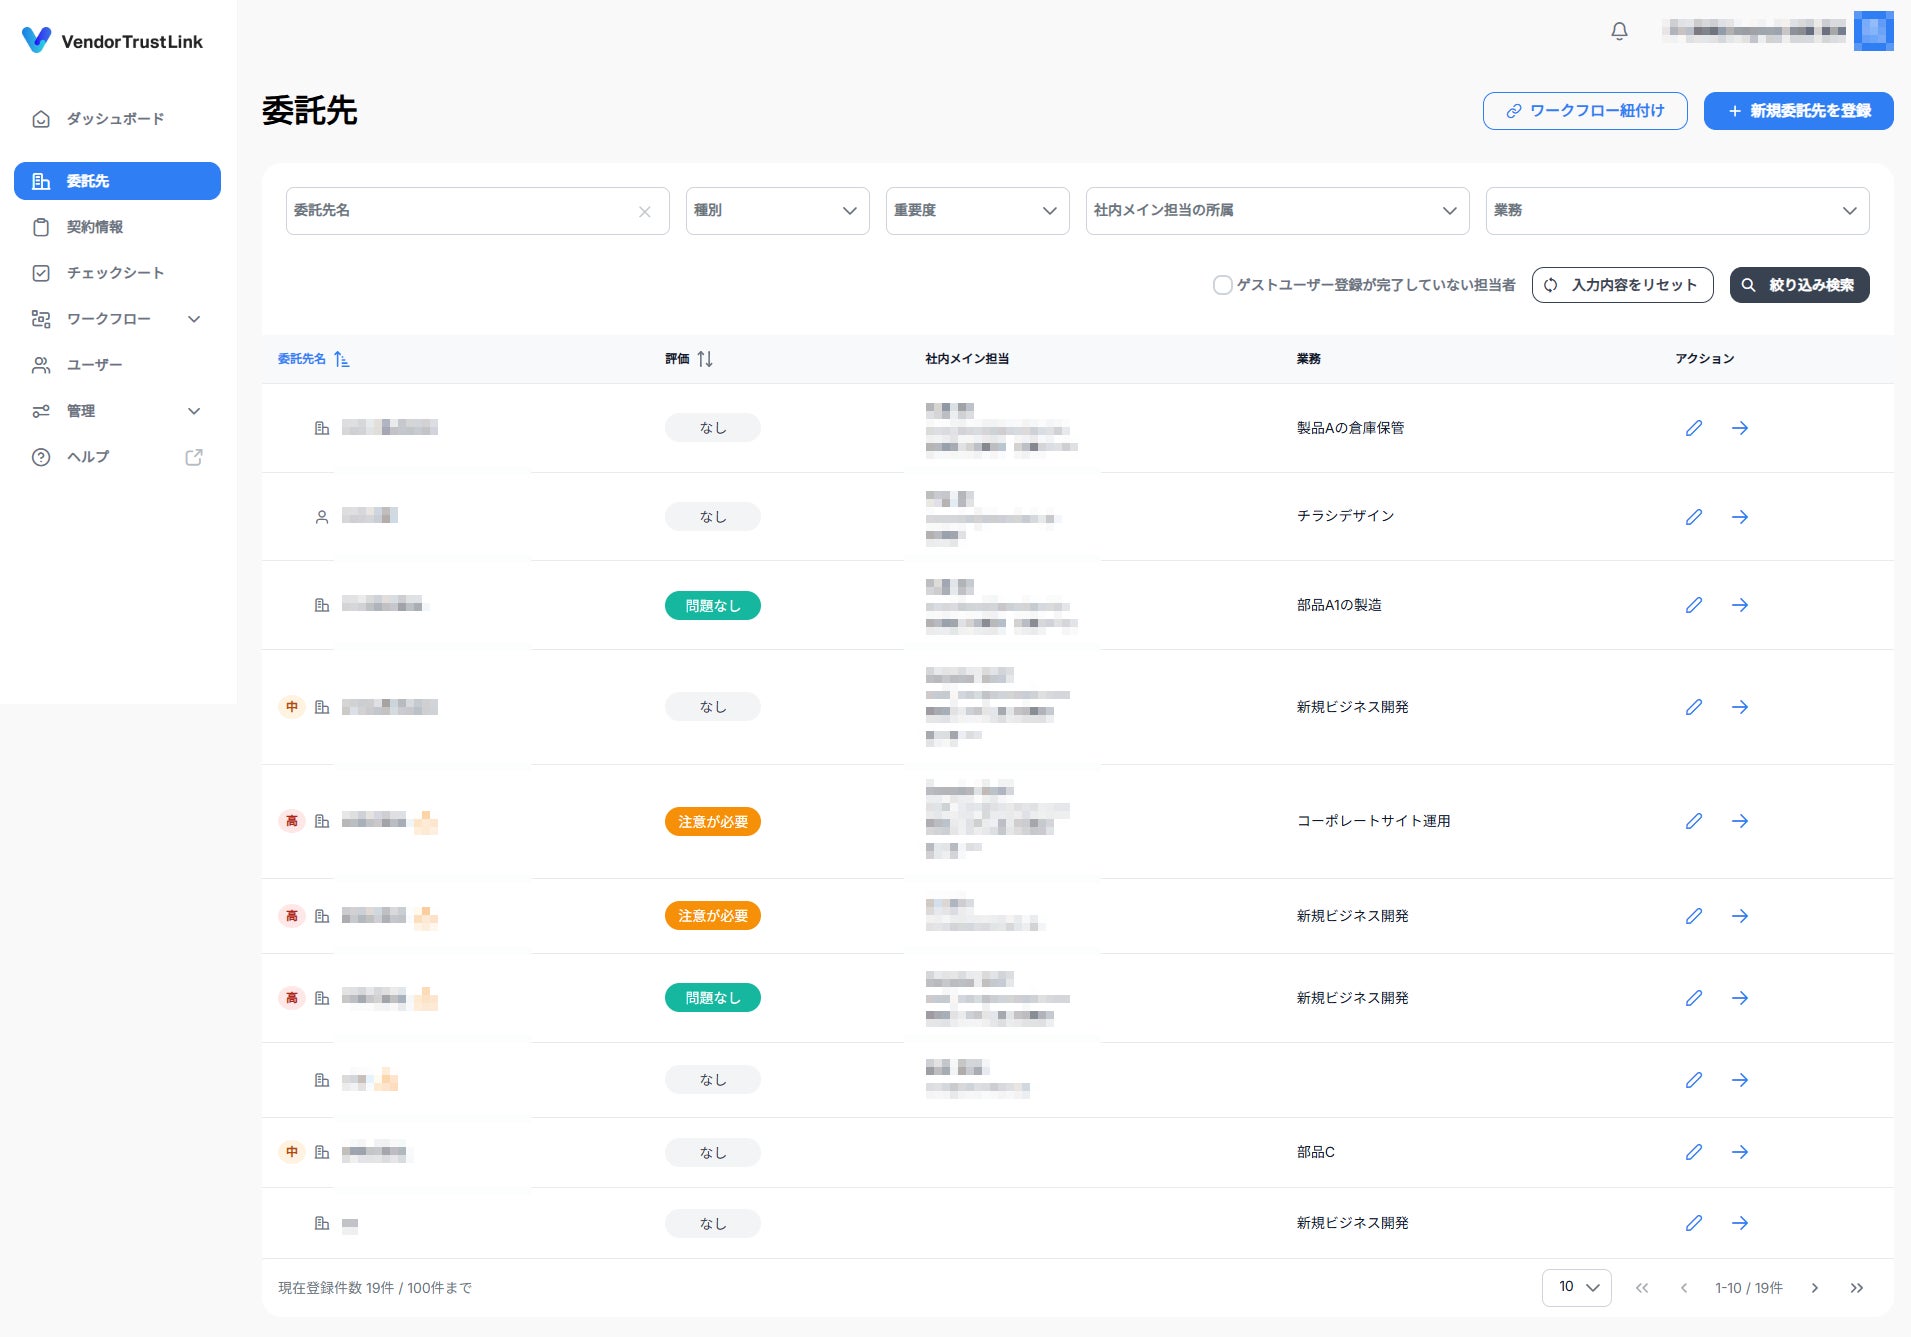
Task: Go to the previous page
Action: tap(1684, 1288)
